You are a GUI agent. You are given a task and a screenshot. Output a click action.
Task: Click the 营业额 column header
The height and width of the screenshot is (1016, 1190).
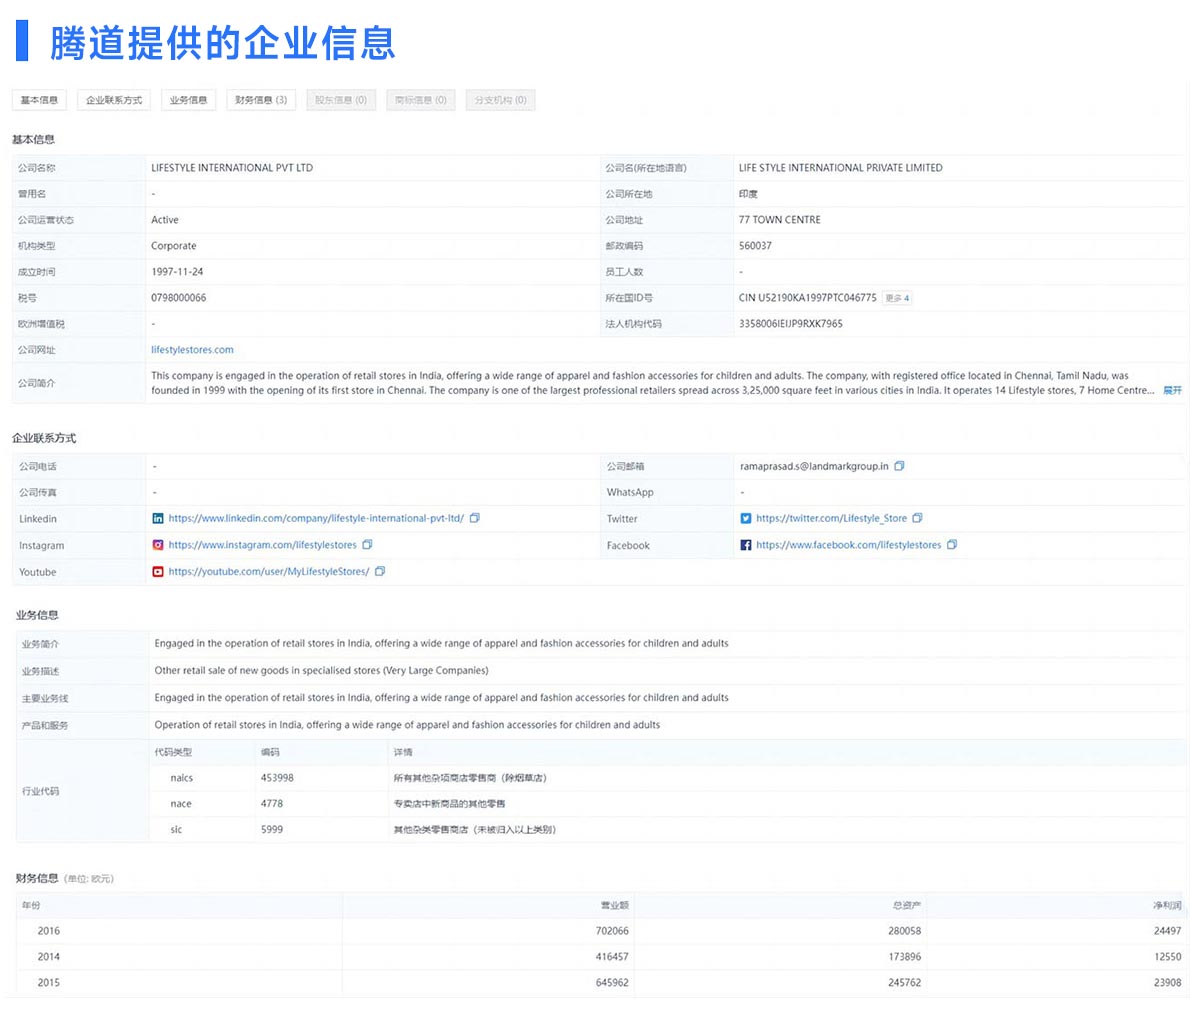coord(614,905)
